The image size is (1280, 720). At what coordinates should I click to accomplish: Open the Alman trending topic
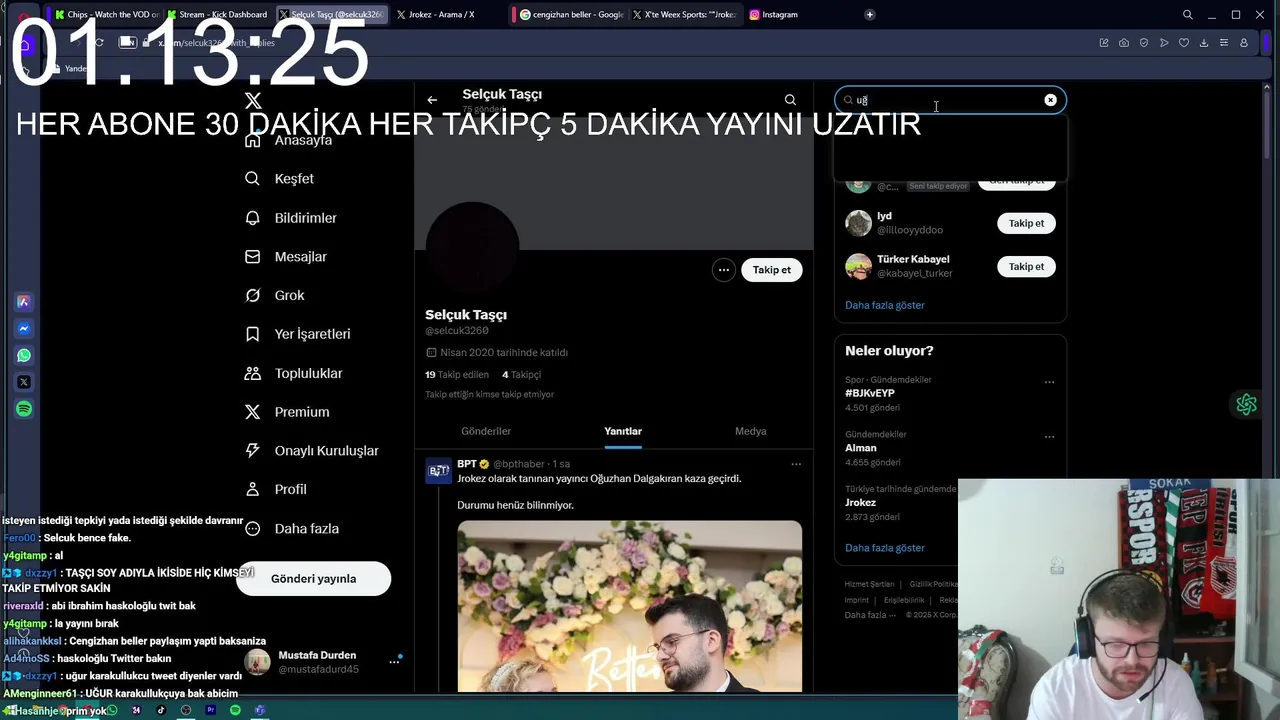tap(860, 448)
